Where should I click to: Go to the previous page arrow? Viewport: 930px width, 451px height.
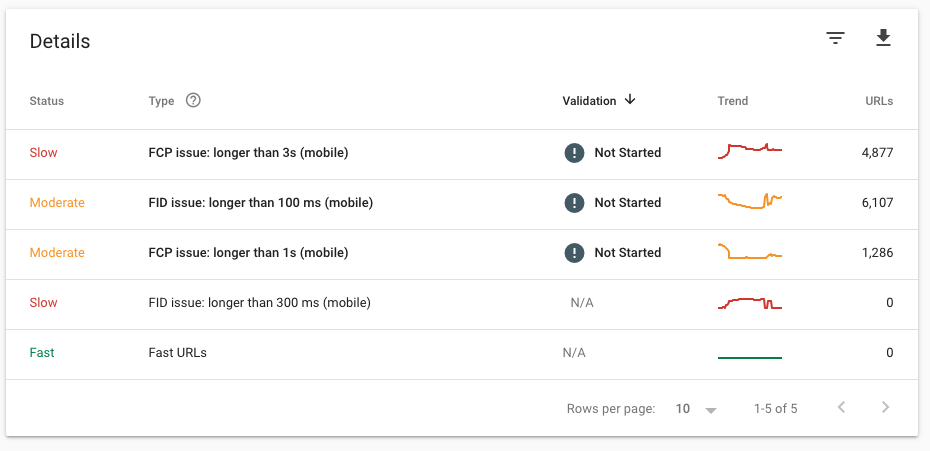(x=841, y=407)
